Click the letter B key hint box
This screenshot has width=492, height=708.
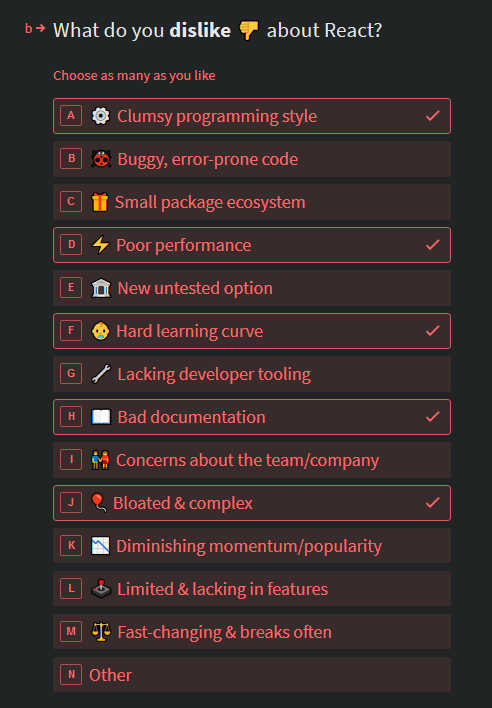coord(71,159)
